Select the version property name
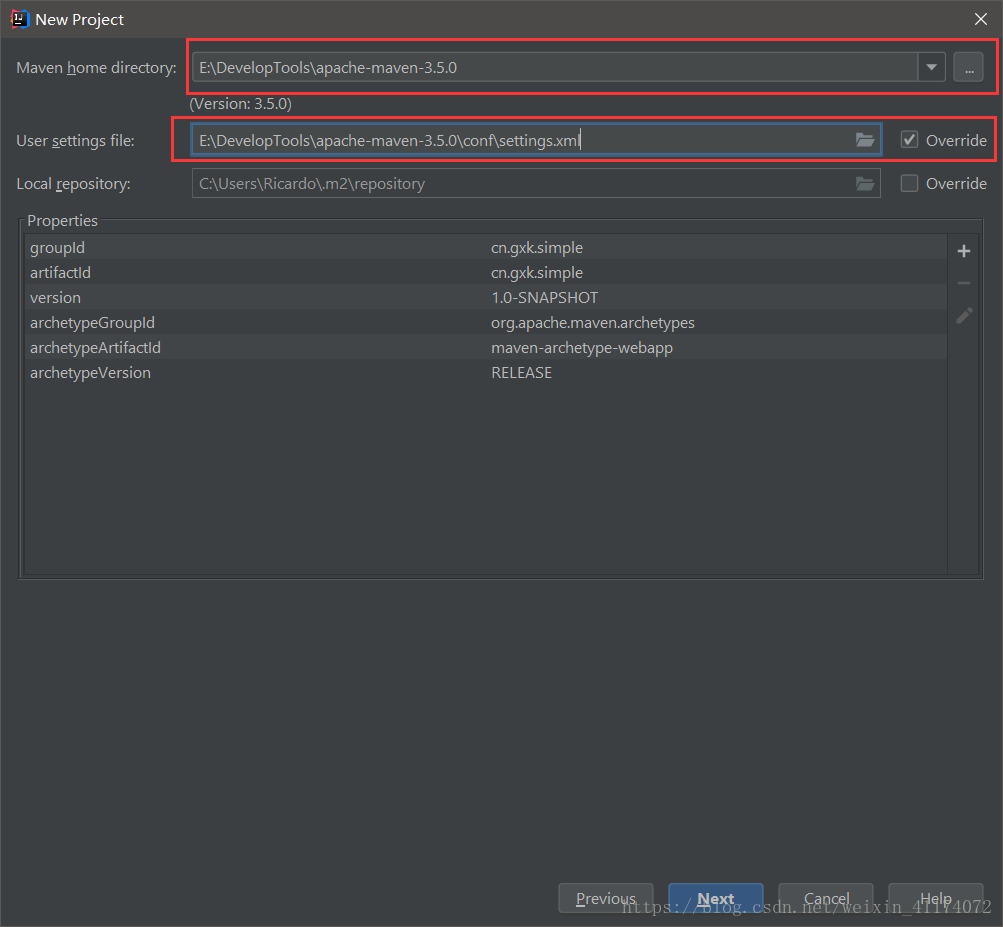The width and height of the screenshot is (1003, 927). [x=55, y=297]
